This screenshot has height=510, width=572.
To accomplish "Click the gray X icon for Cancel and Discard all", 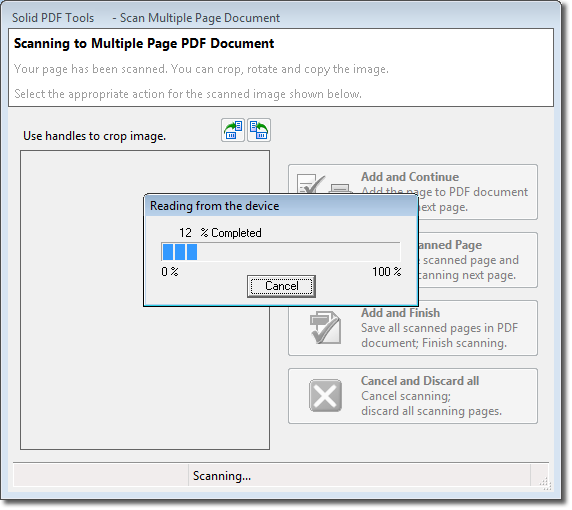I will (x=325, y=396).
